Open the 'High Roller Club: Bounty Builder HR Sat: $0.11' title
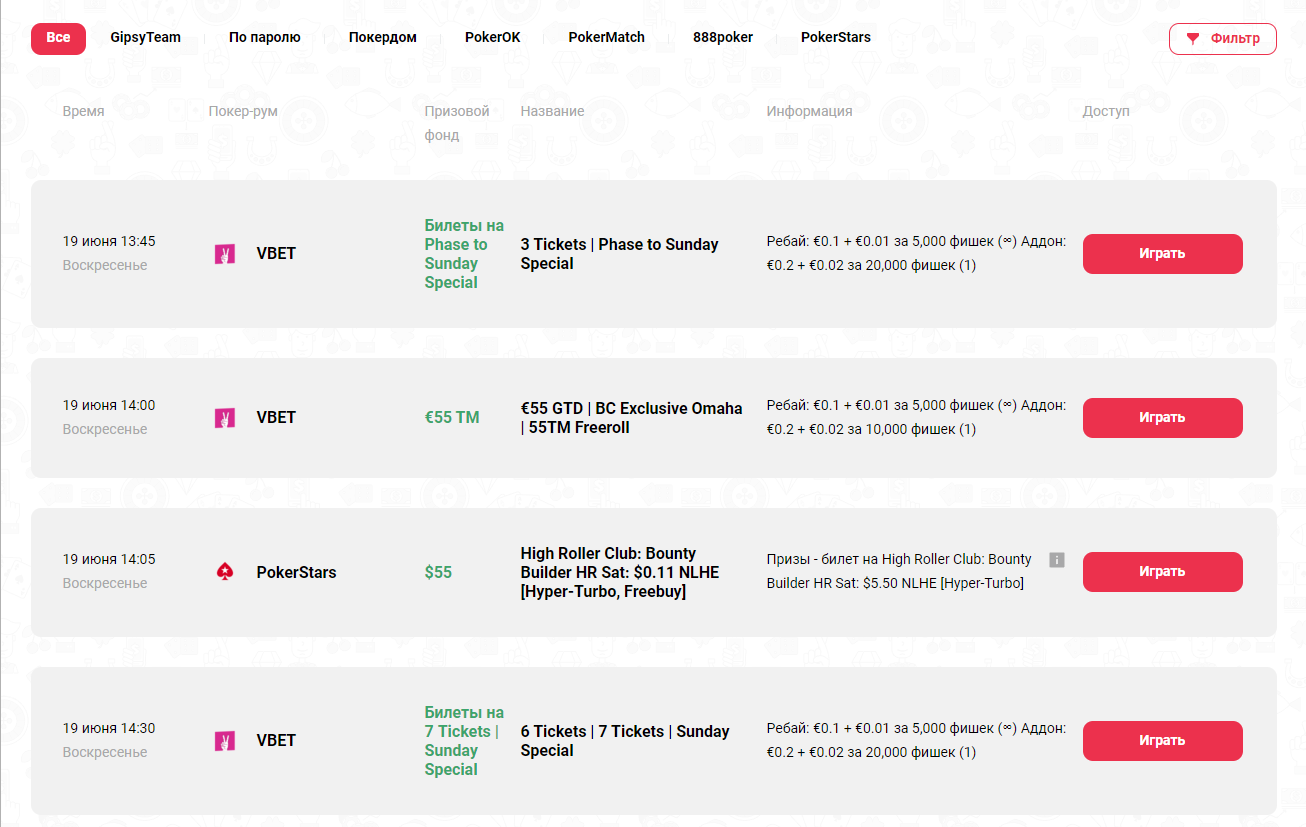 tap(620, 572)
